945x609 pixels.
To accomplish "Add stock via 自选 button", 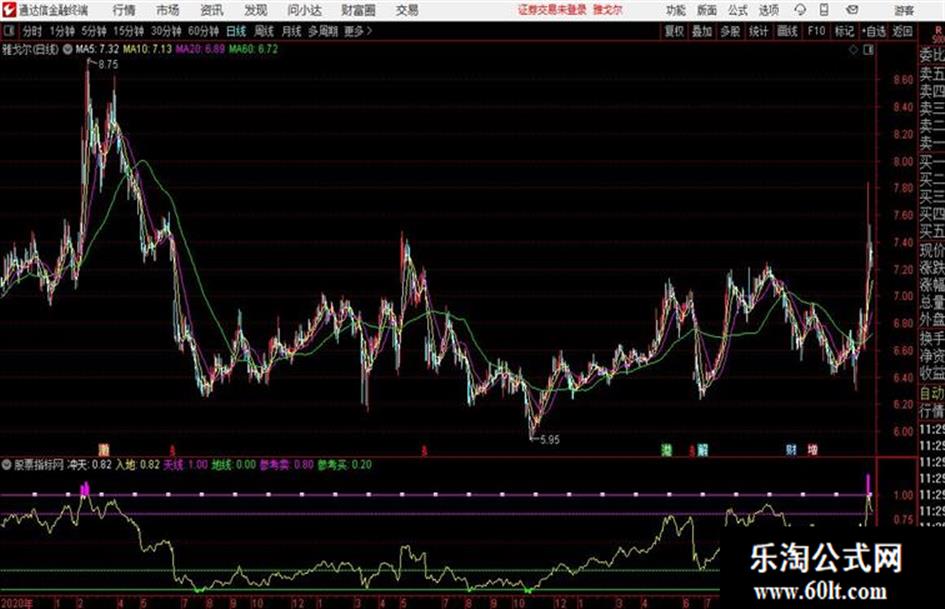I will tap(874, 31).
